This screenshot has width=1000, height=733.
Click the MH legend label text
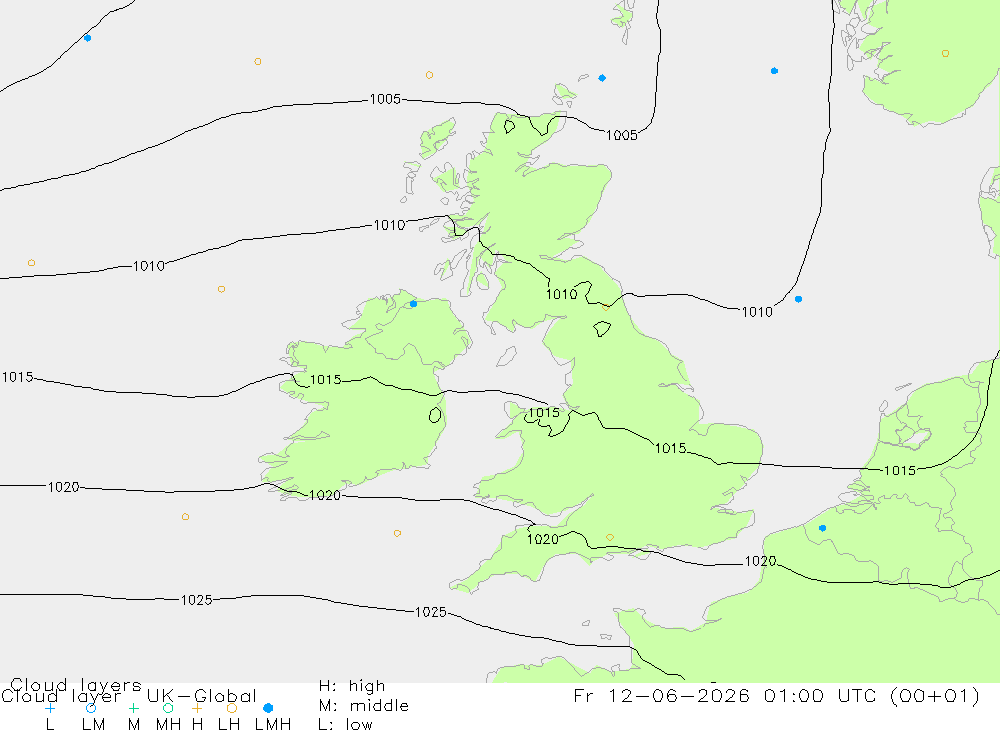(168, 725)
